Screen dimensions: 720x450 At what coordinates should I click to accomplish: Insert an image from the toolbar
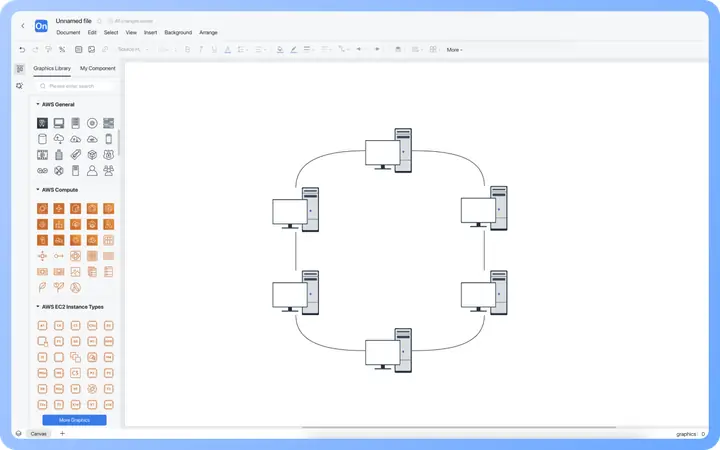point(92,50)
